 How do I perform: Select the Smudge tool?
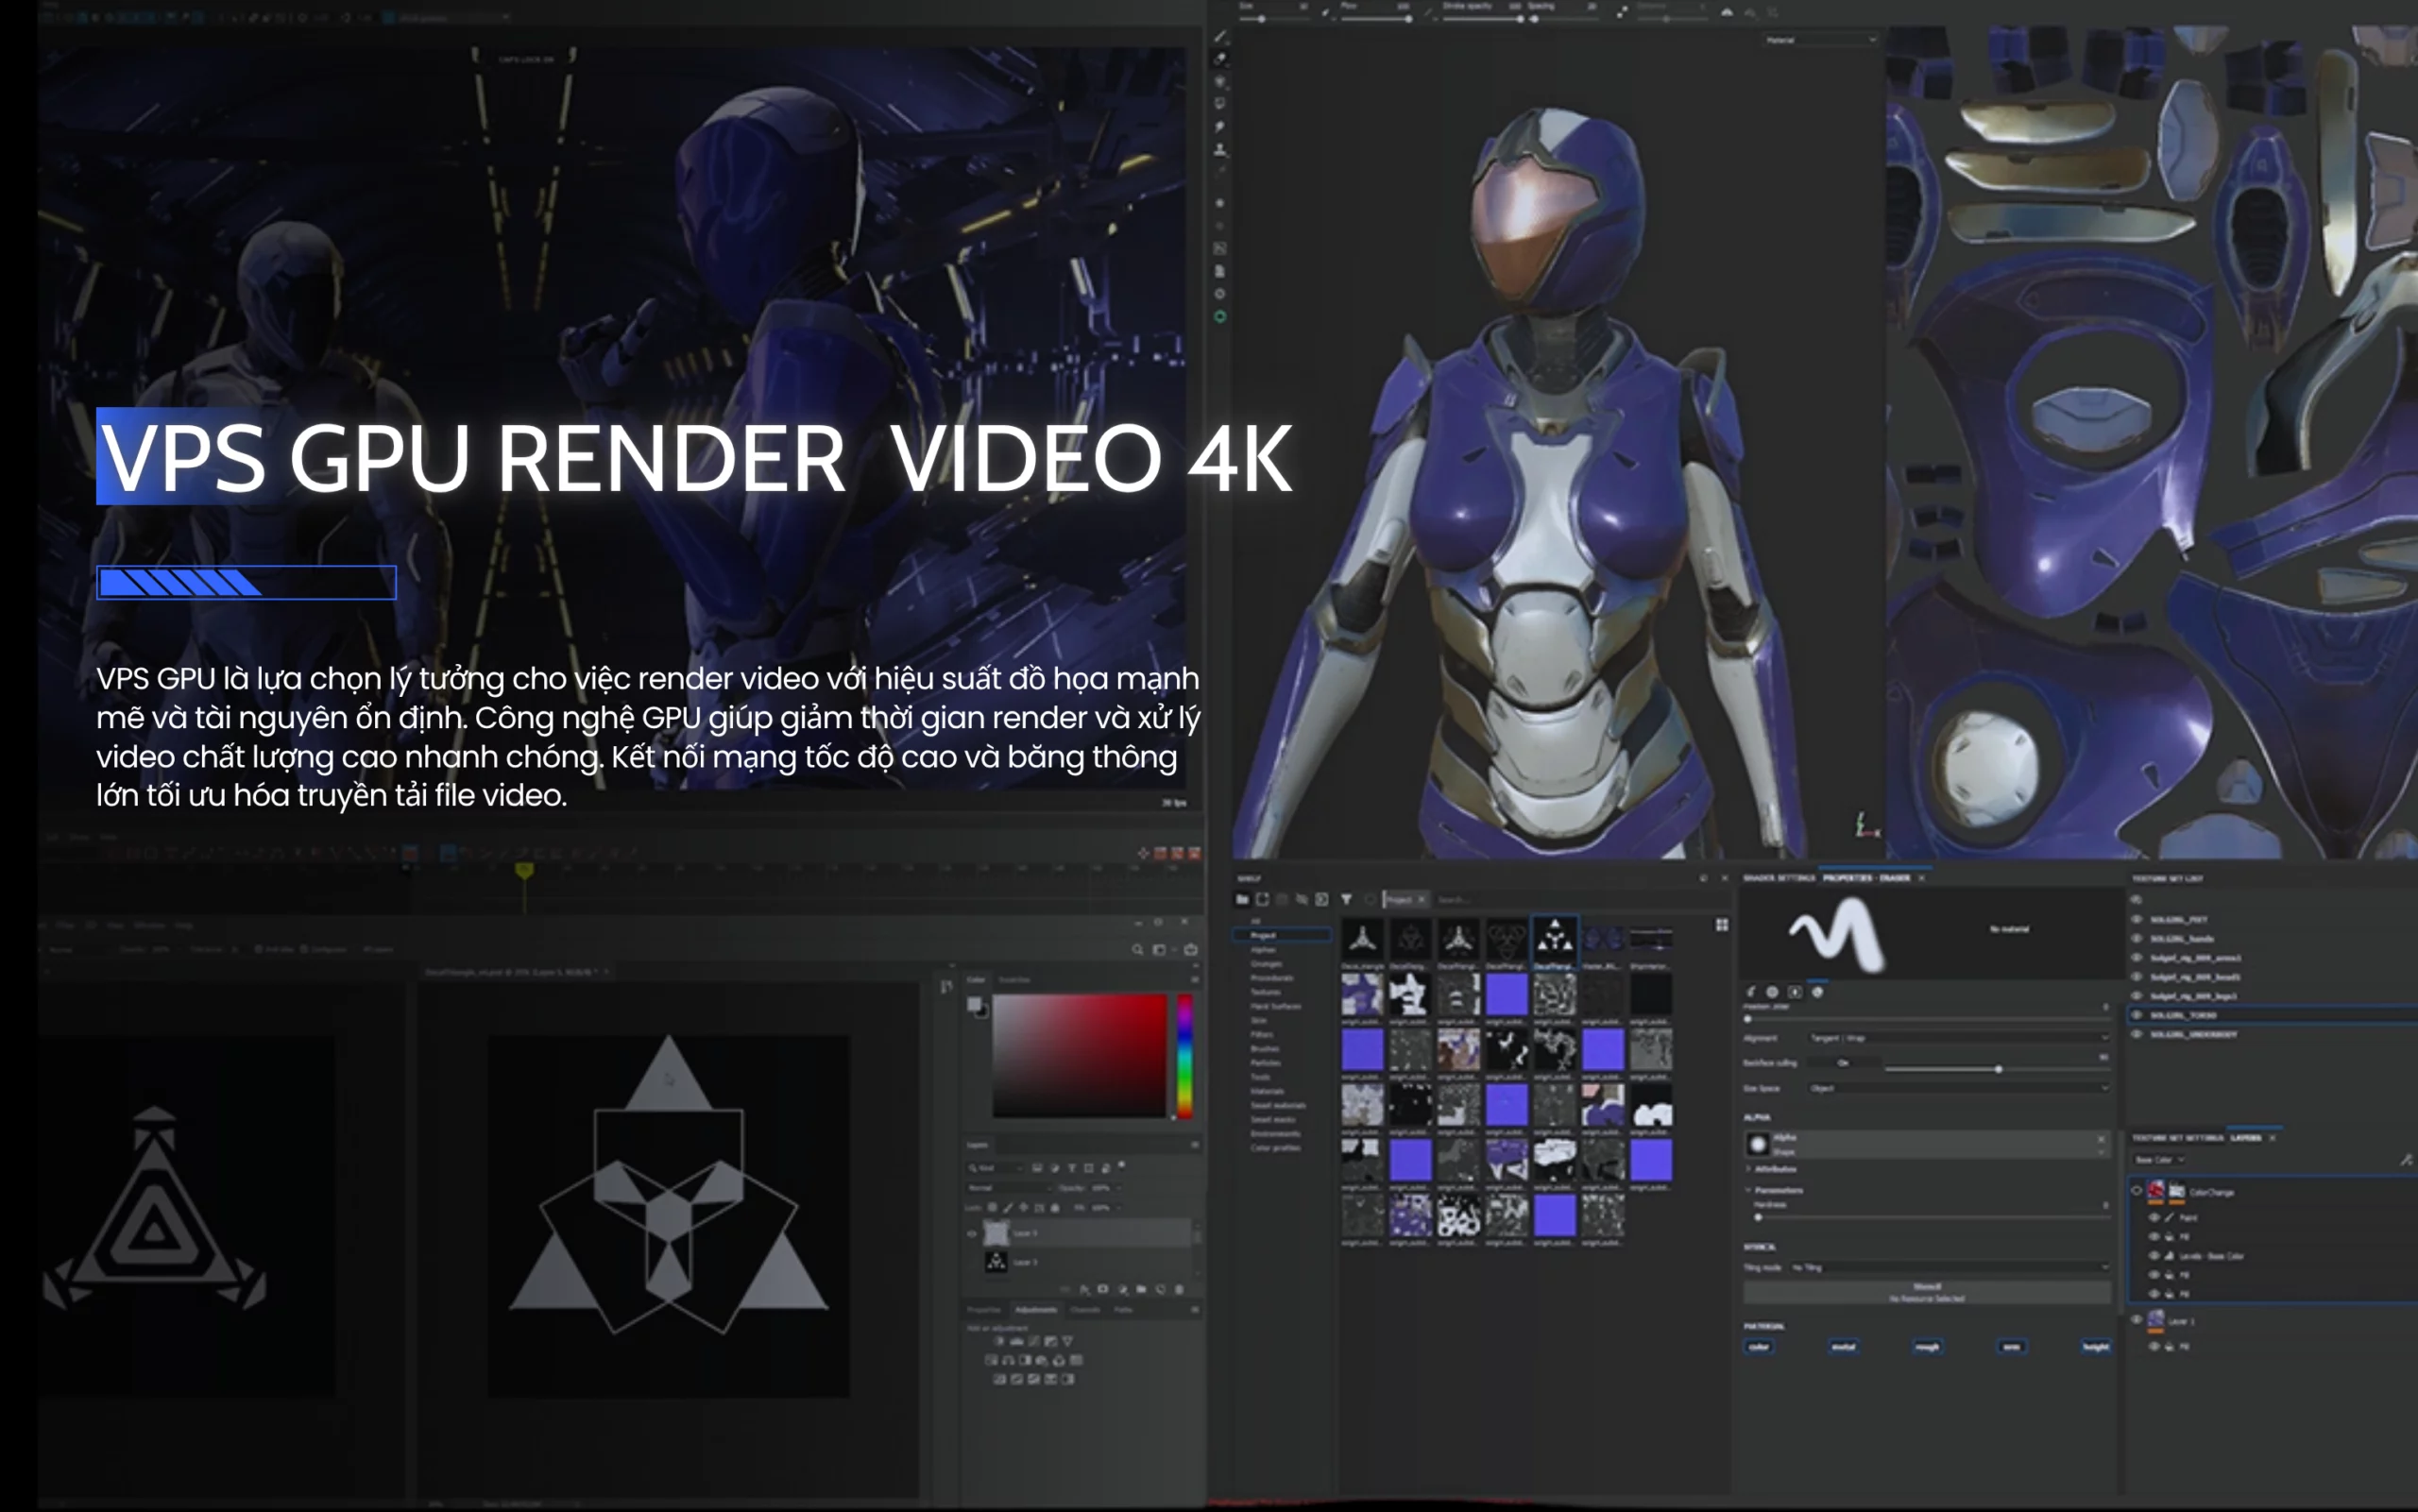coord(1220,127)
